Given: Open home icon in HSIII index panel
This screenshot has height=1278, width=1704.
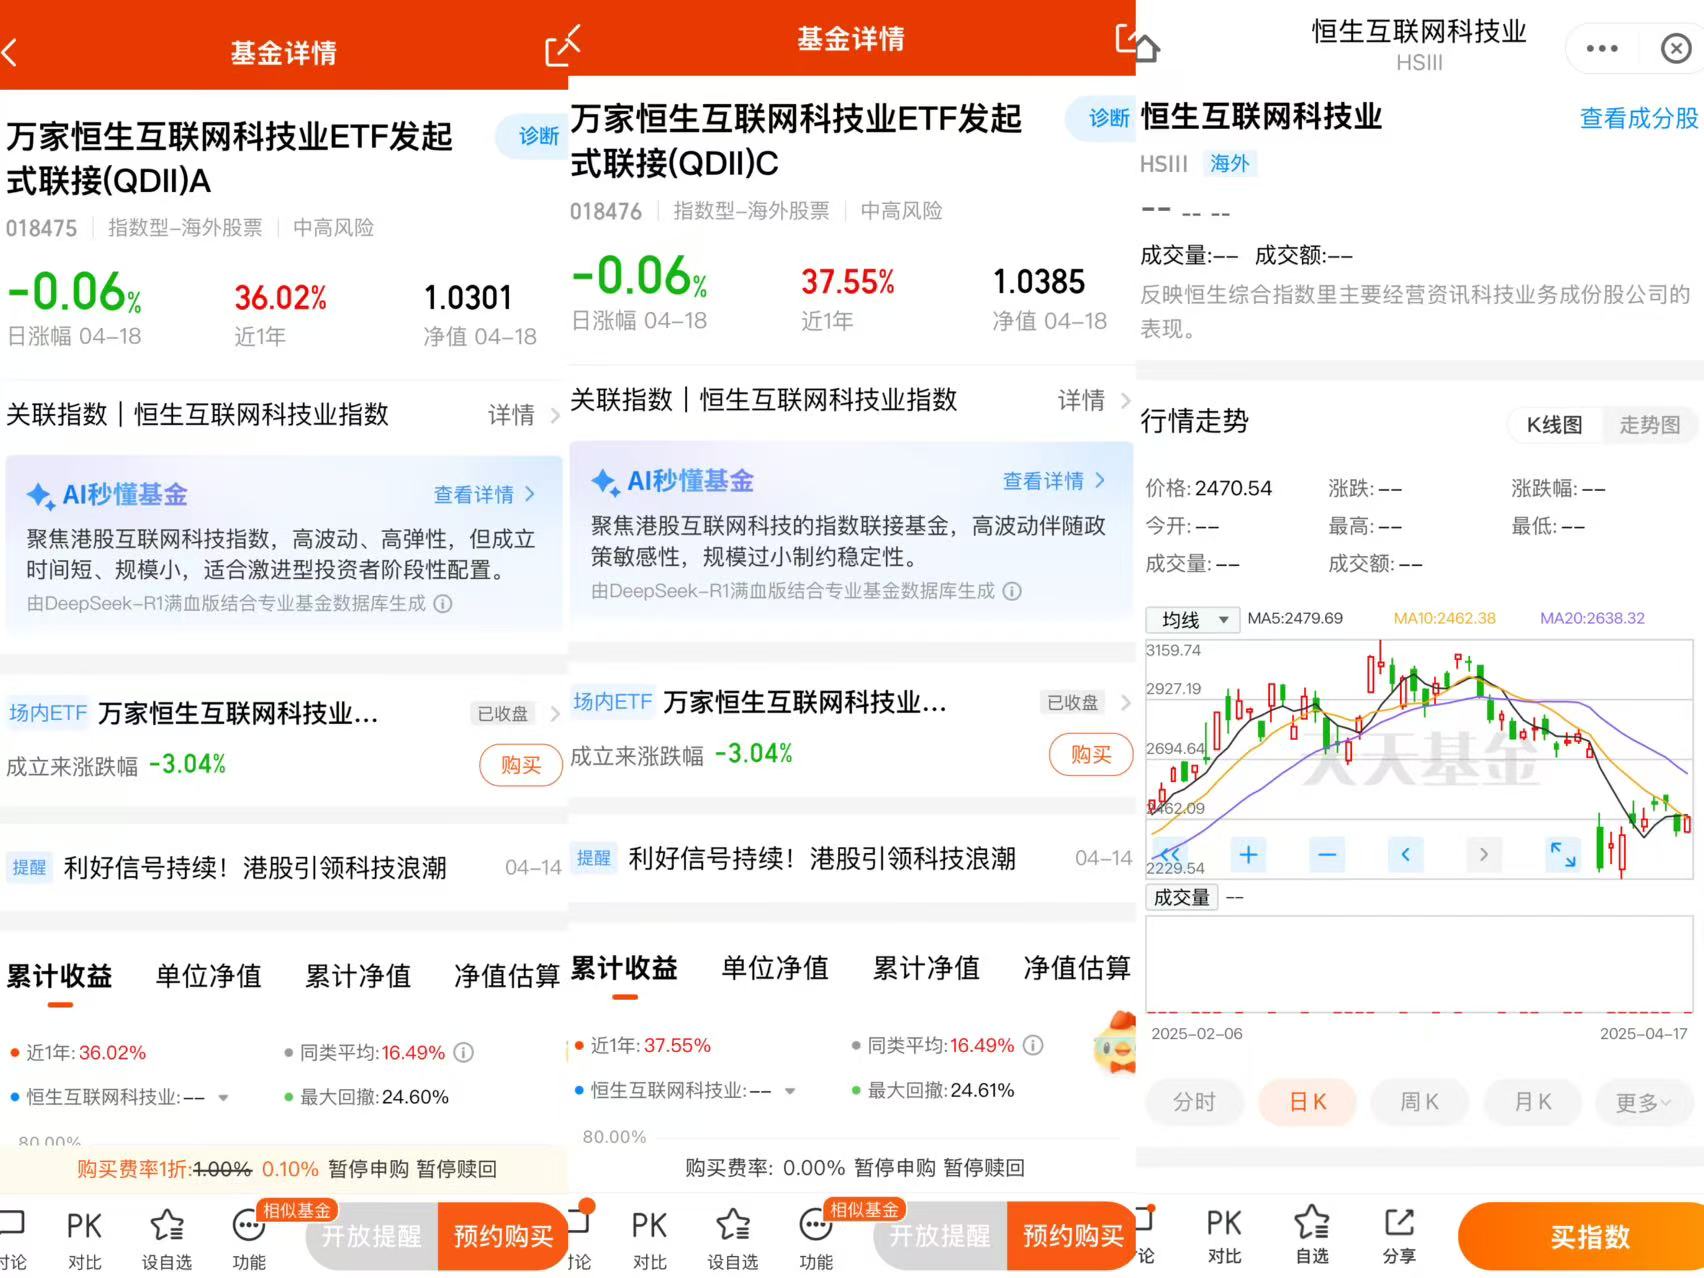Looking at the screenshot, I should point(1147,47).
